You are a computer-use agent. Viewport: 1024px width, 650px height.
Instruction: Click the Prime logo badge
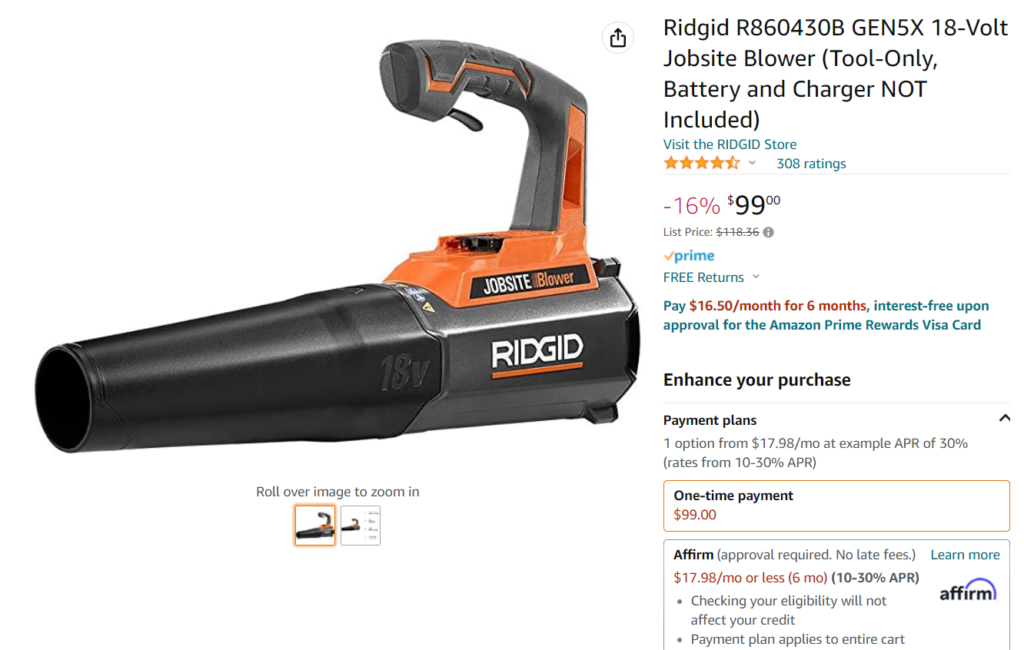(689, 255)
